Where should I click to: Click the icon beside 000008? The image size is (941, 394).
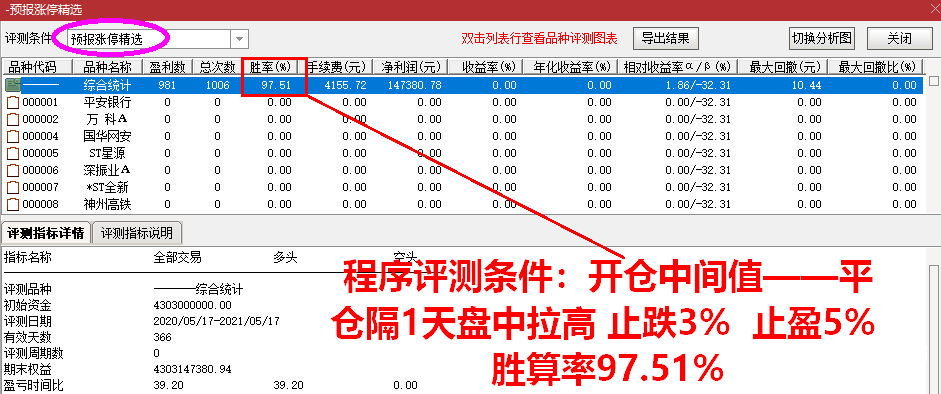tap(13, 204)
